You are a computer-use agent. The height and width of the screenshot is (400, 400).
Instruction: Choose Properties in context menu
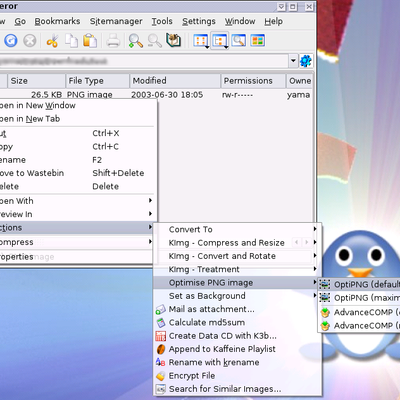[77, 257]
